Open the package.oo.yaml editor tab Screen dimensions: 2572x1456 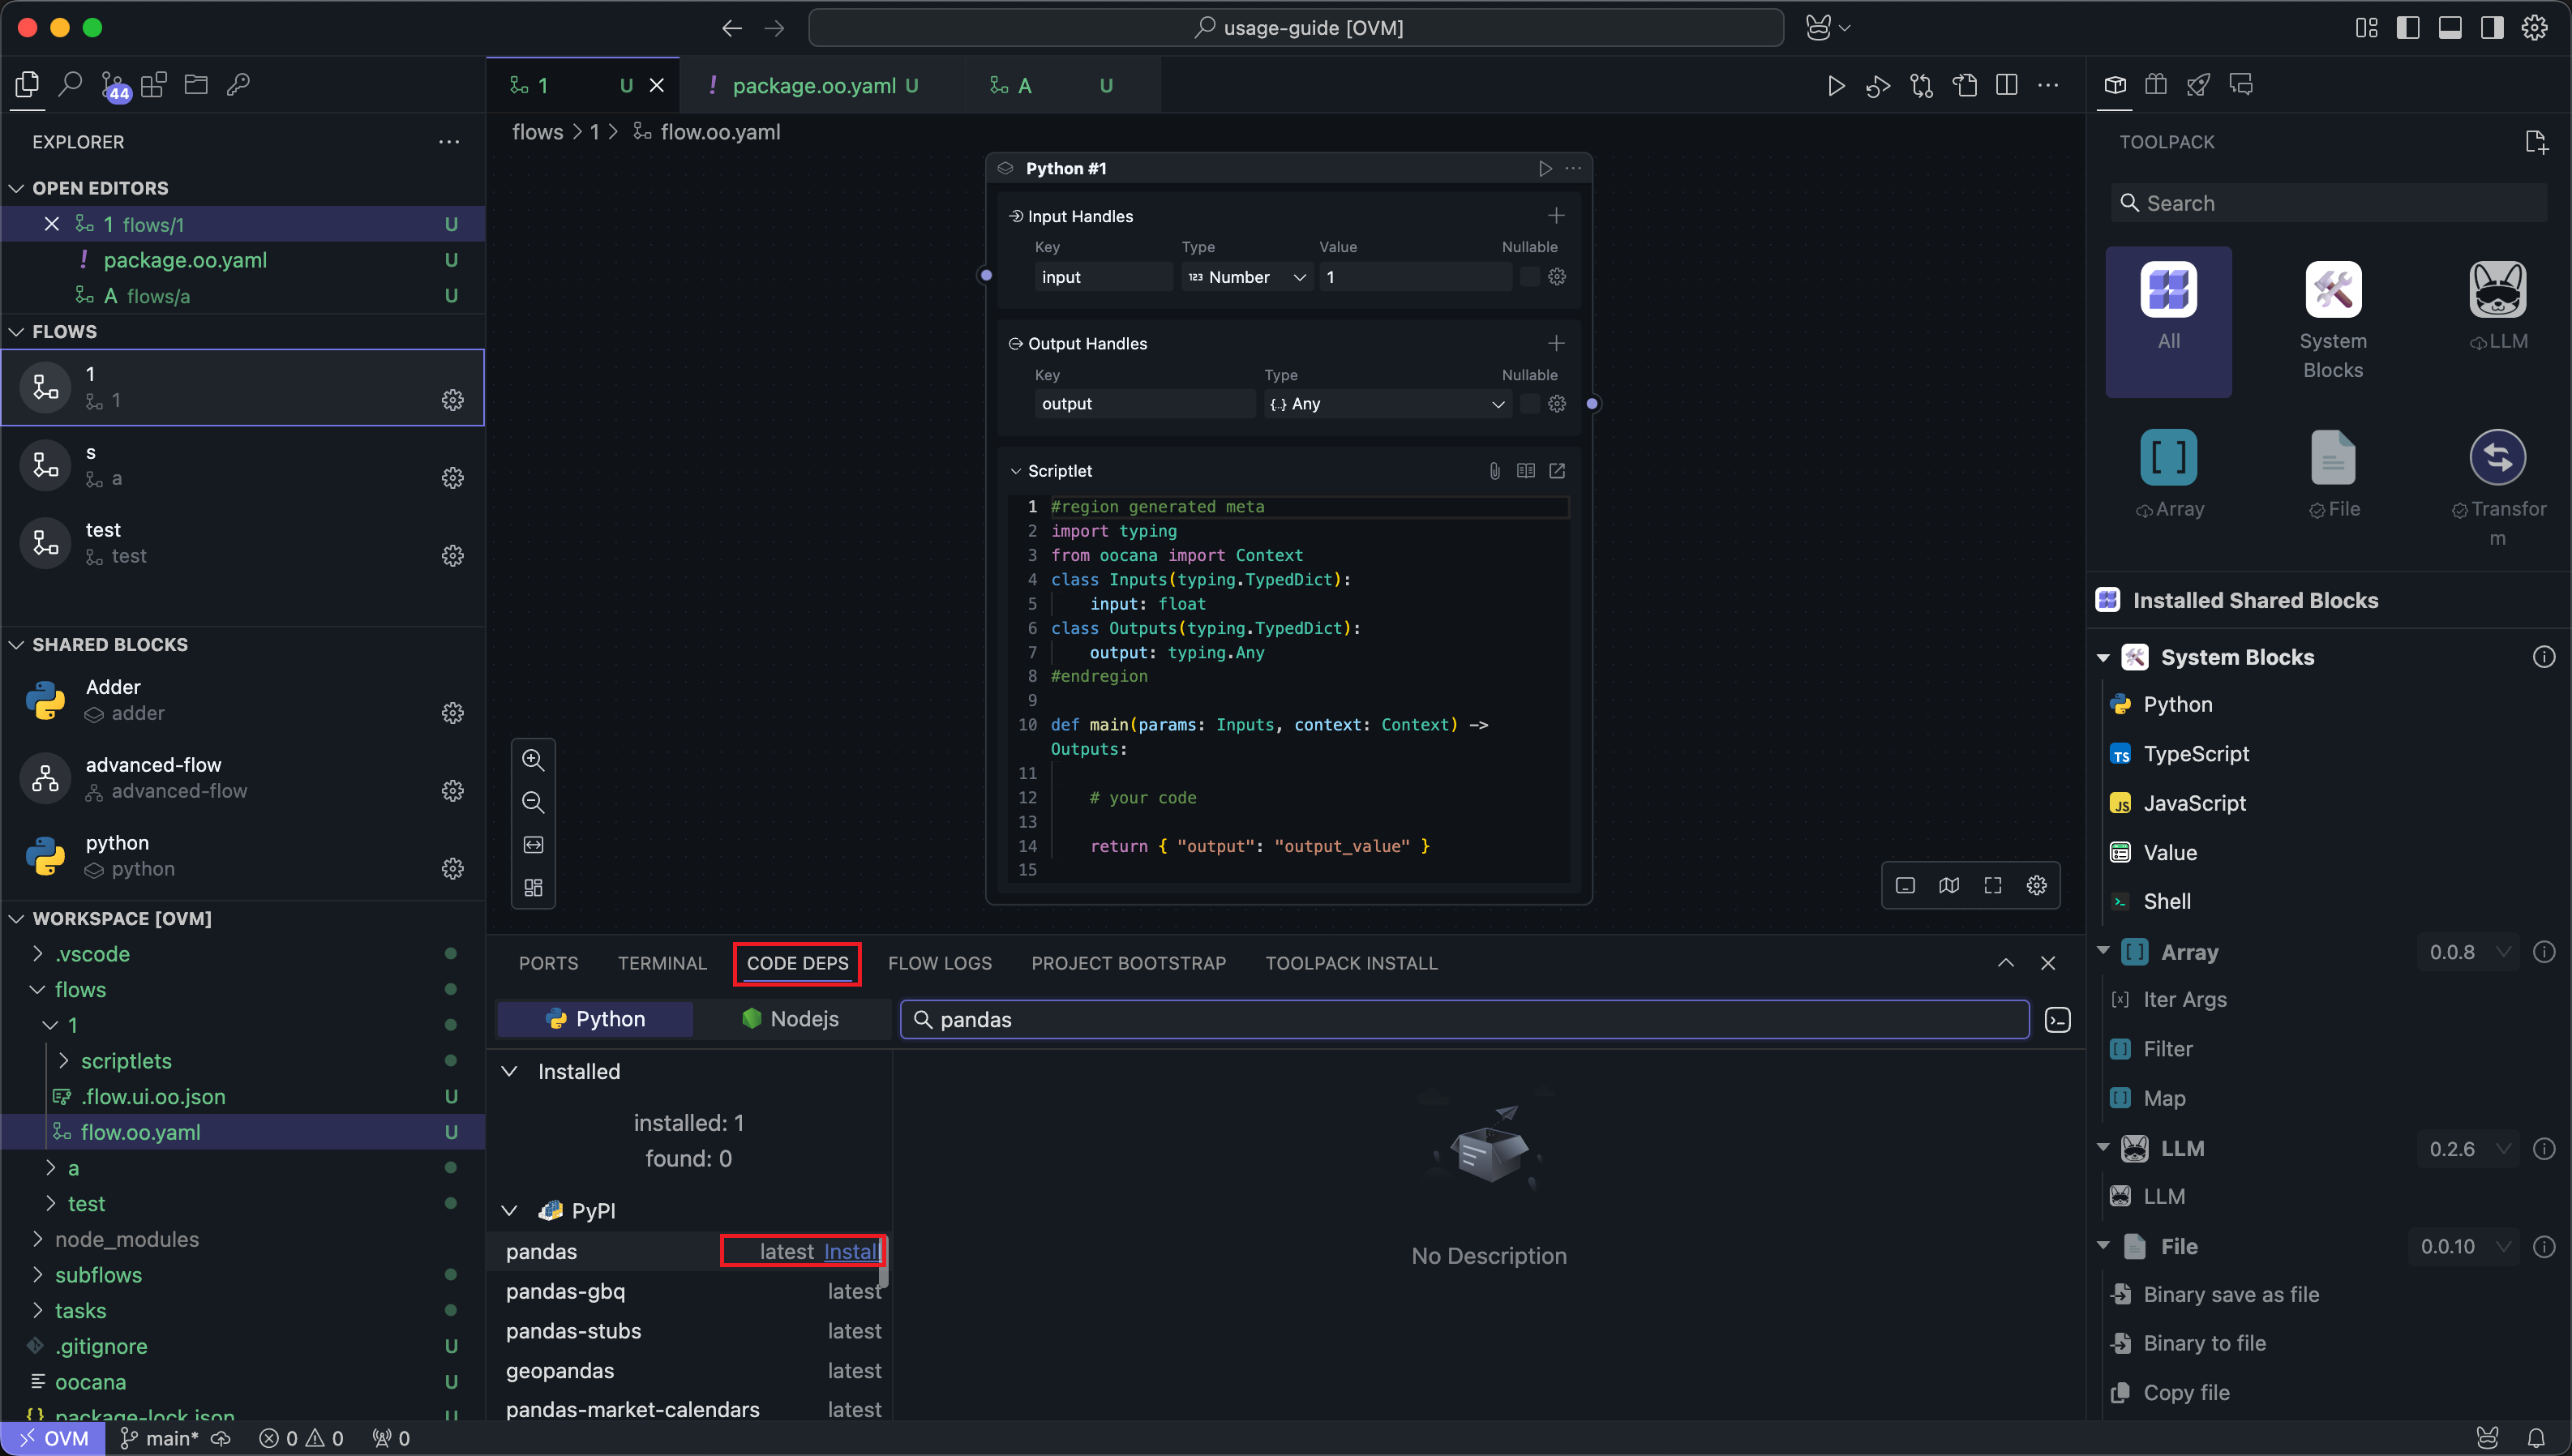(x=814, y=86)
